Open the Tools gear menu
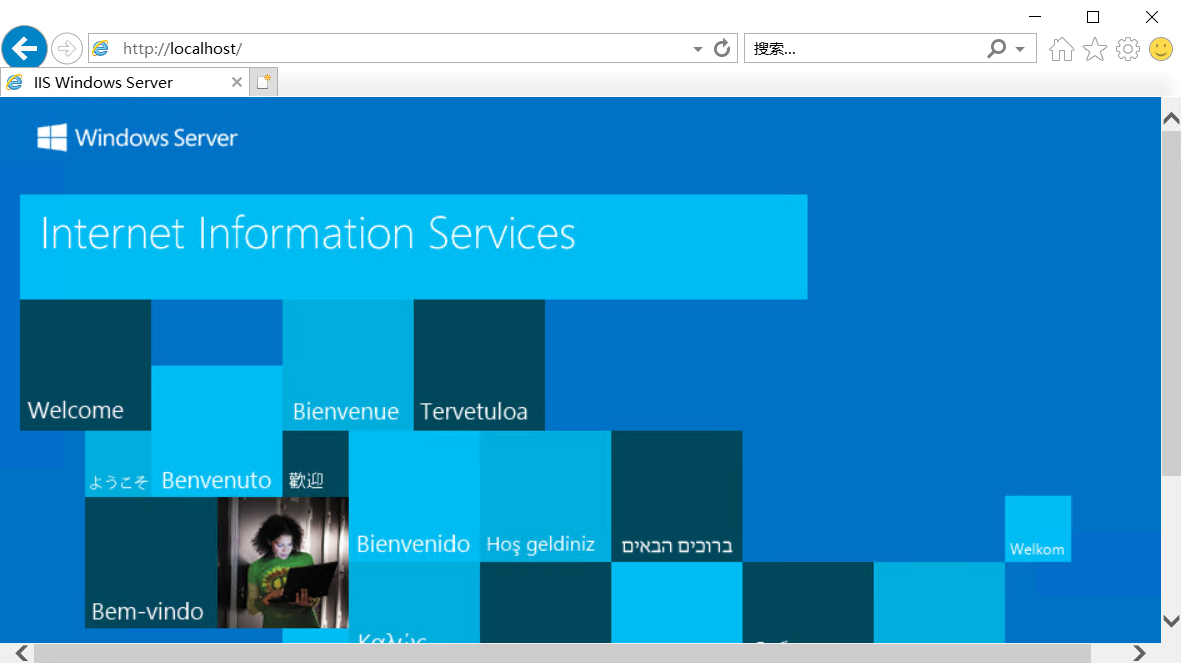Screen dimensions: 1181x663 pos(1128,49)
